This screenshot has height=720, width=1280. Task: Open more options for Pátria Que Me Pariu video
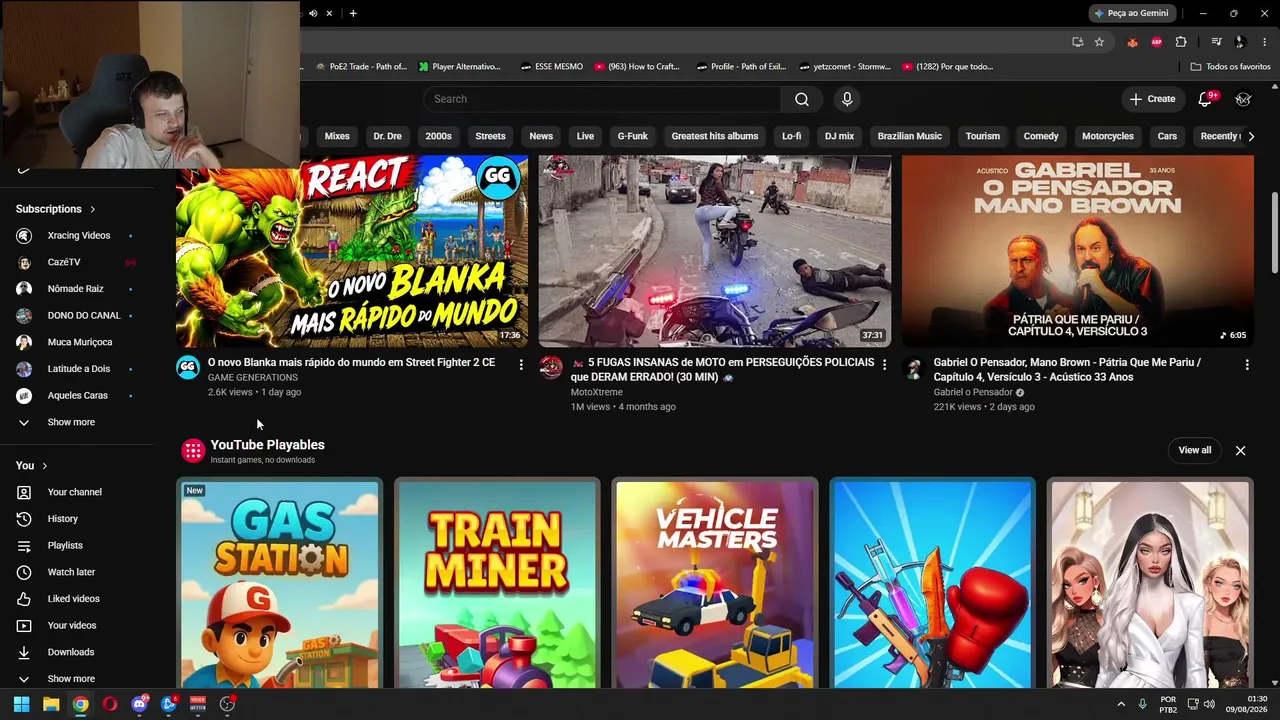1247,365
